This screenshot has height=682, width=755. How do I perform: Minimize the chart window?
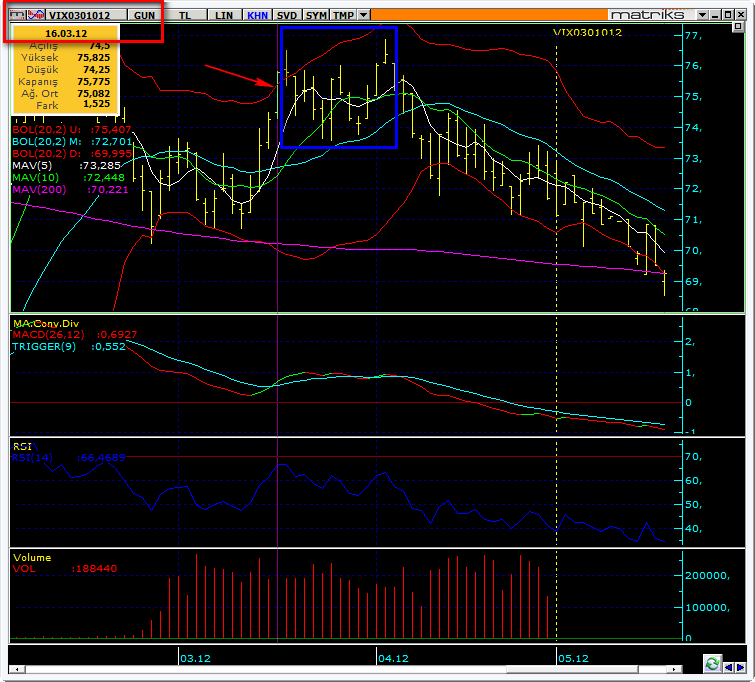pos(715,15)
